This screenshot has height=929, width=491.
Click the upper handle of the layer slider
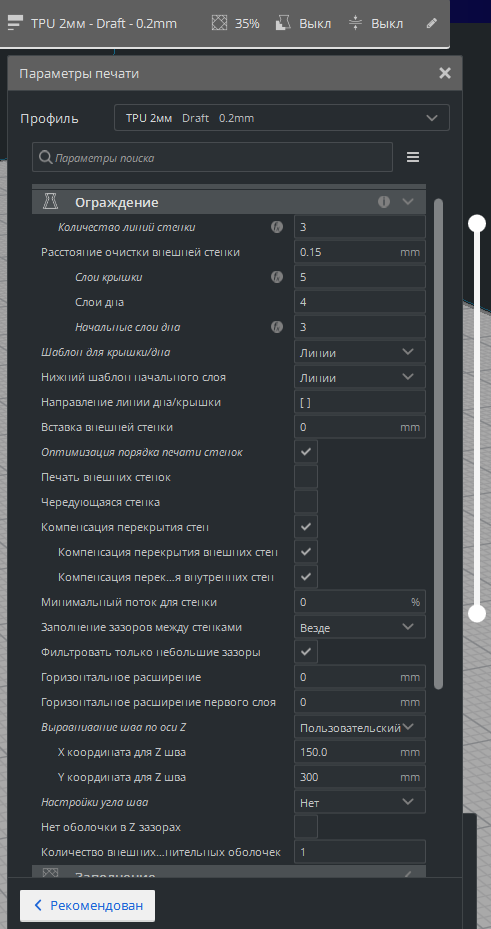477,223
